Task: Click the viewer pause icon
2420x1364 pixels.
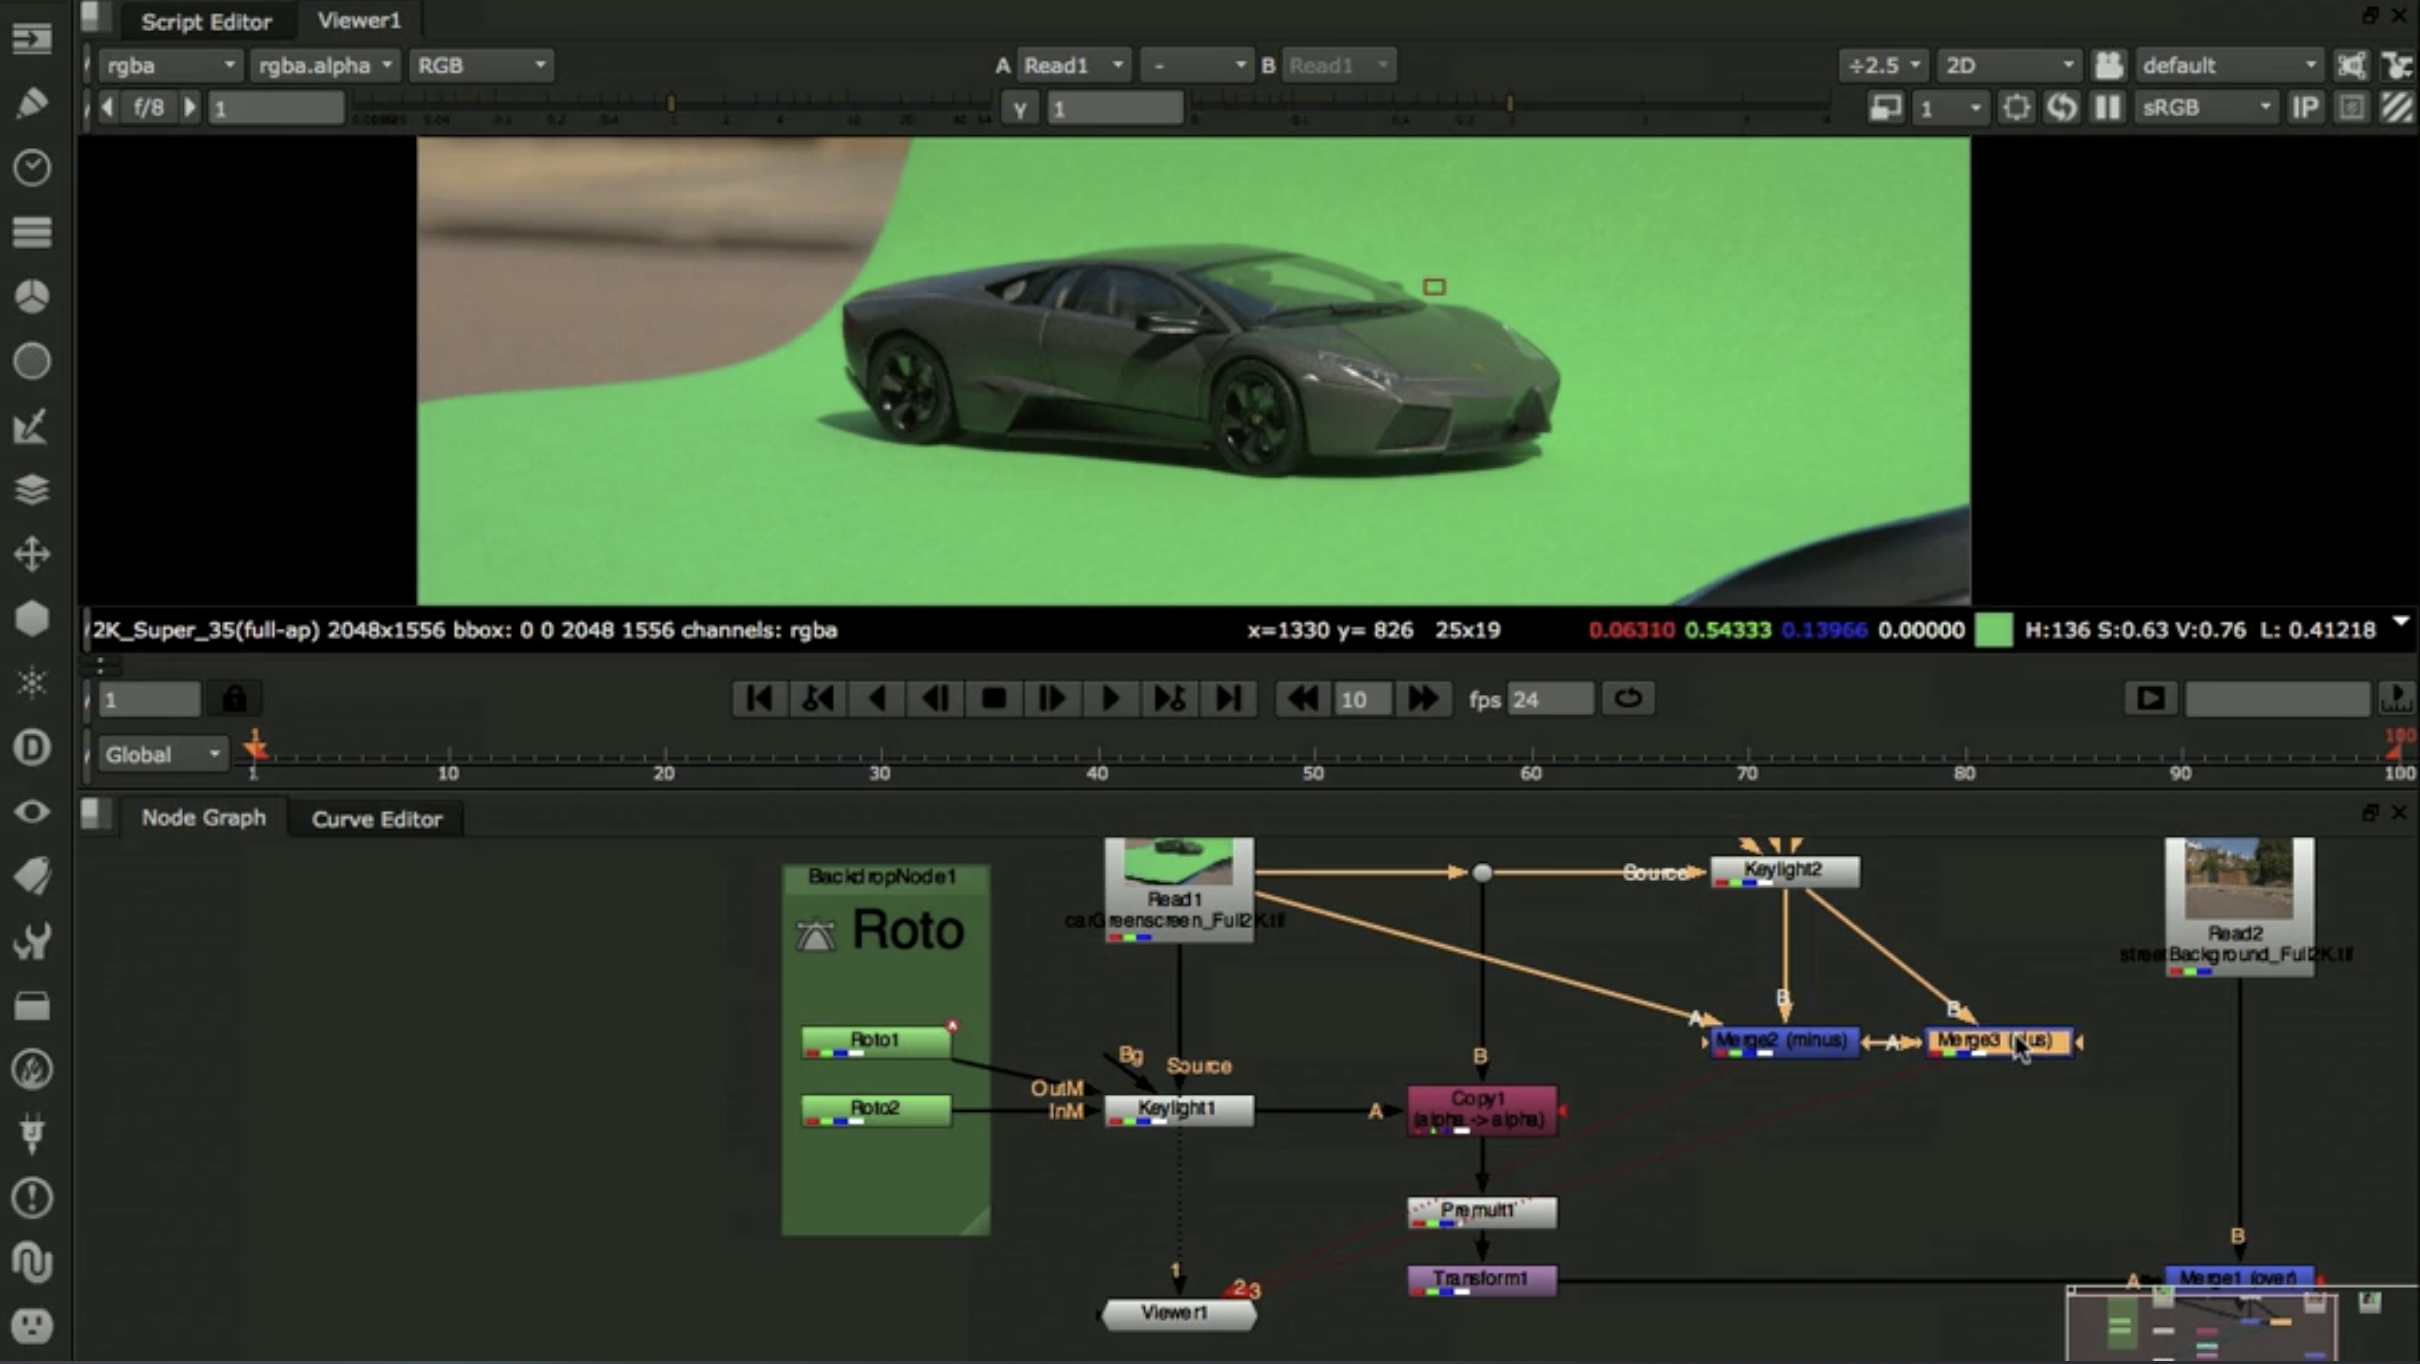Action: point(2107,107)
